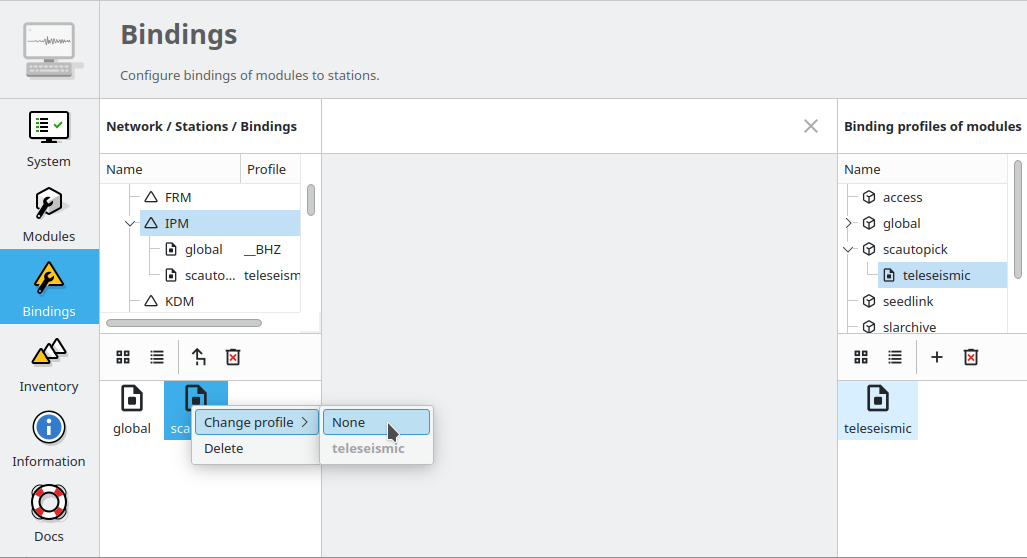Screen dimensions: 1027x558
Task: Close the middle bindings panel
Action: coord(811,126)
